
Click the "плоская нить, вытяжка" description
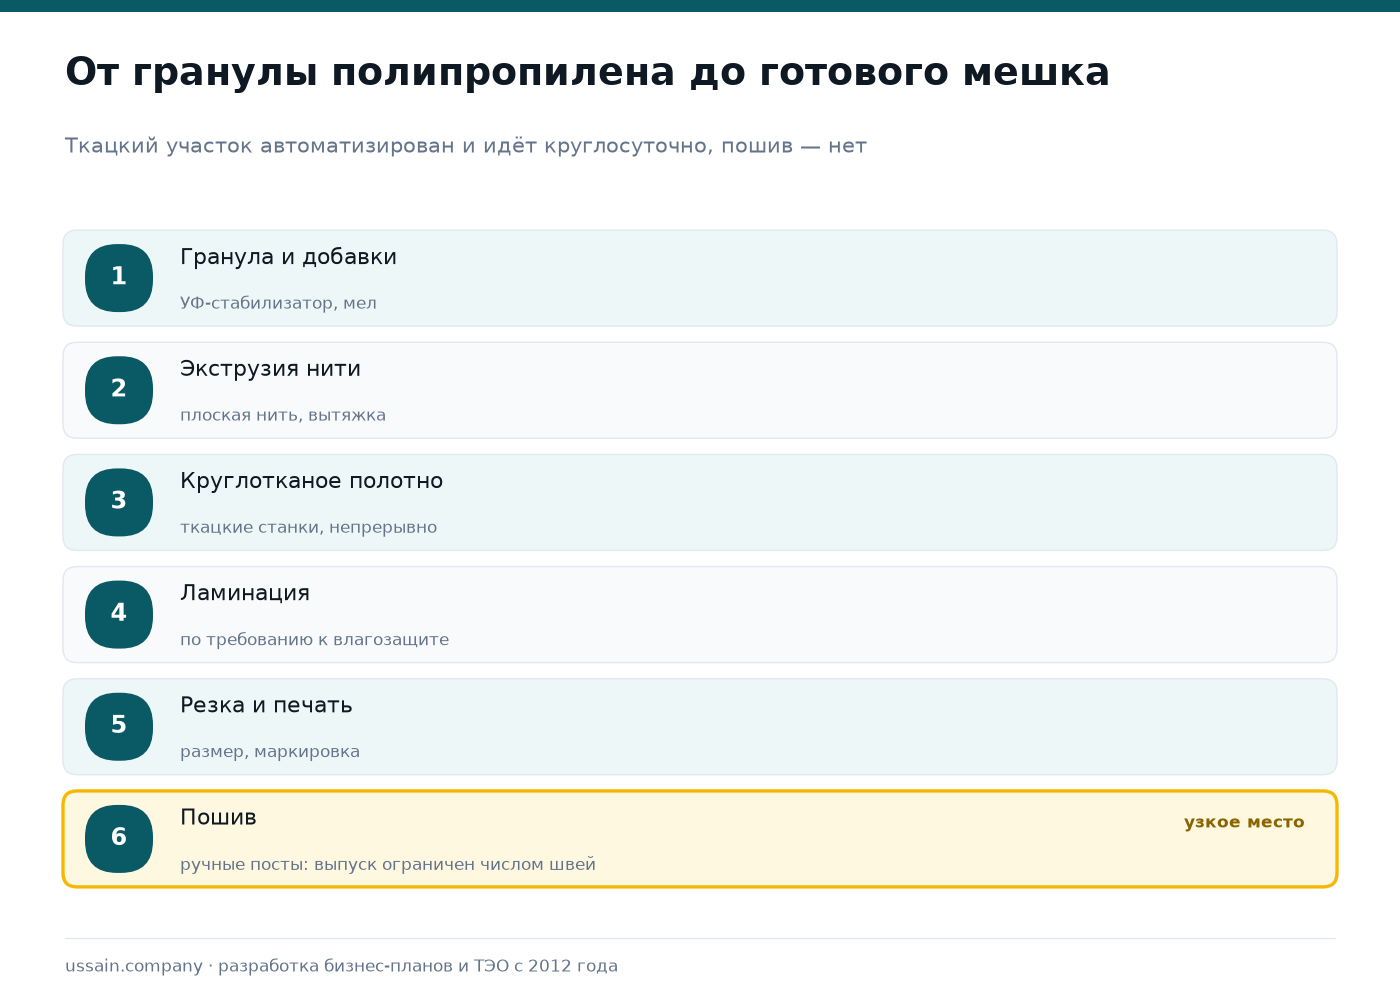(x=283, y=415)
